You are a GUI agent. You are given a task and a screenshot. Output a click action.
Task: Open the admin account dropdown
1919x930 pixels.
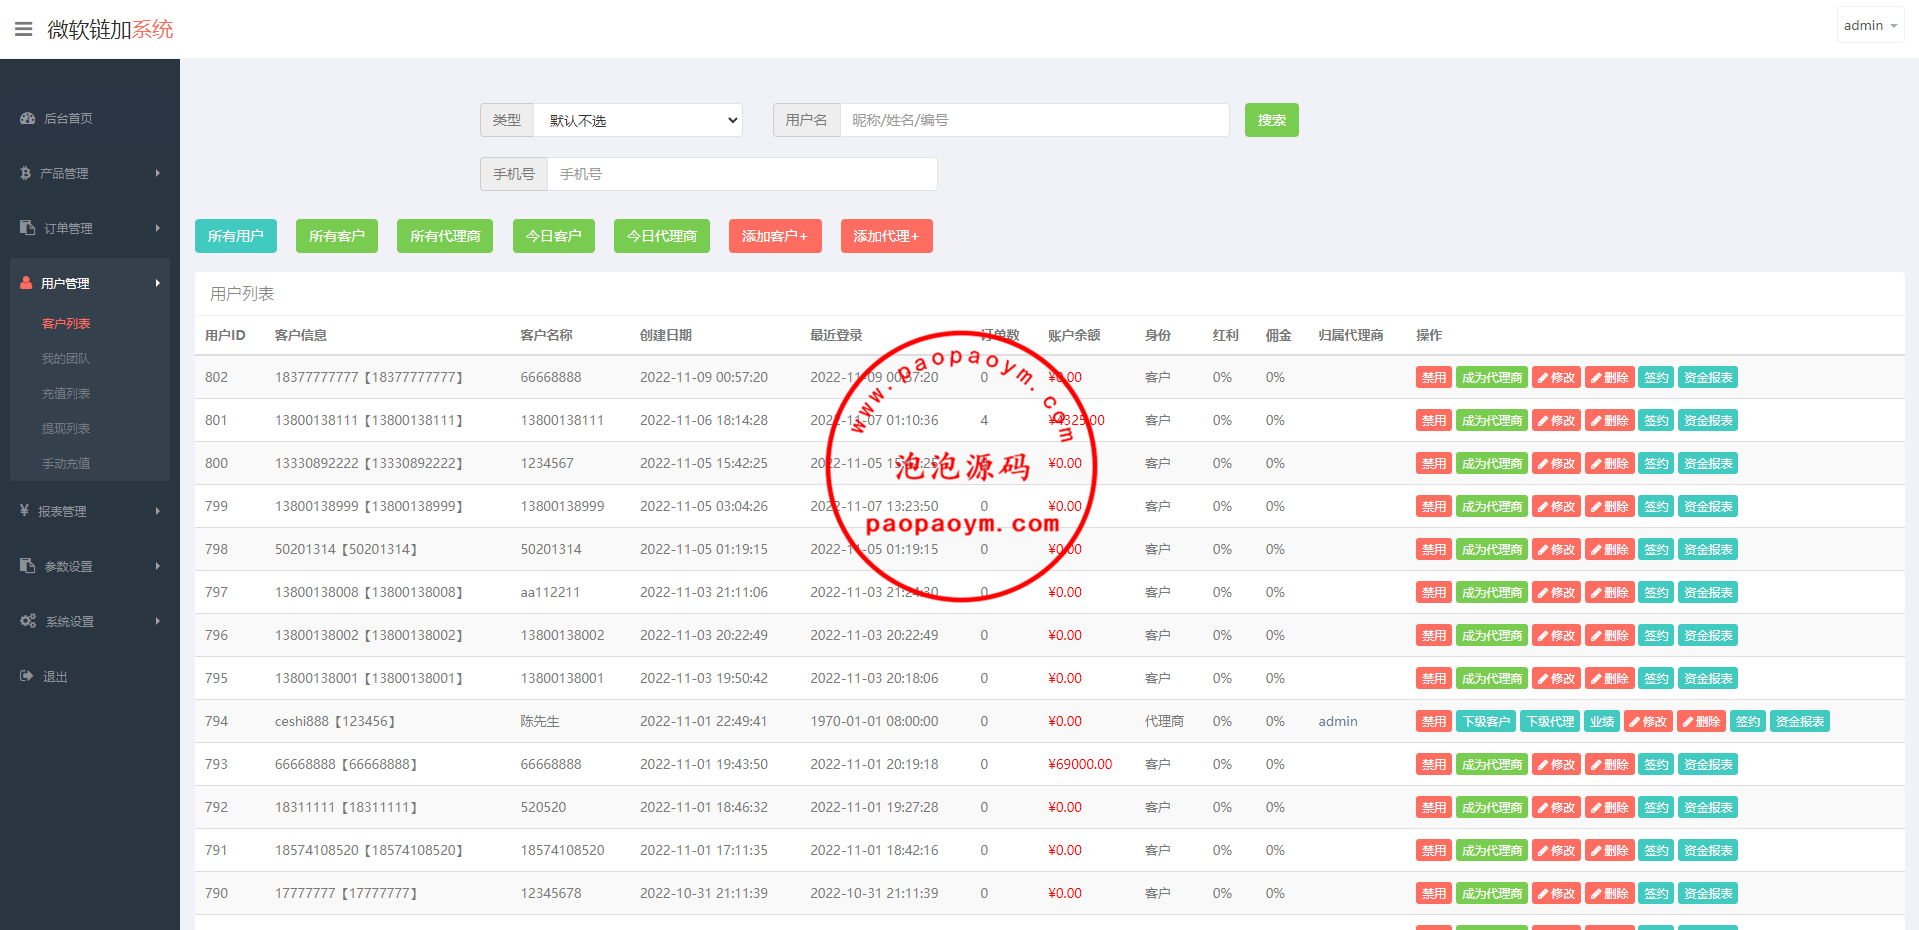click(1870, 25)
